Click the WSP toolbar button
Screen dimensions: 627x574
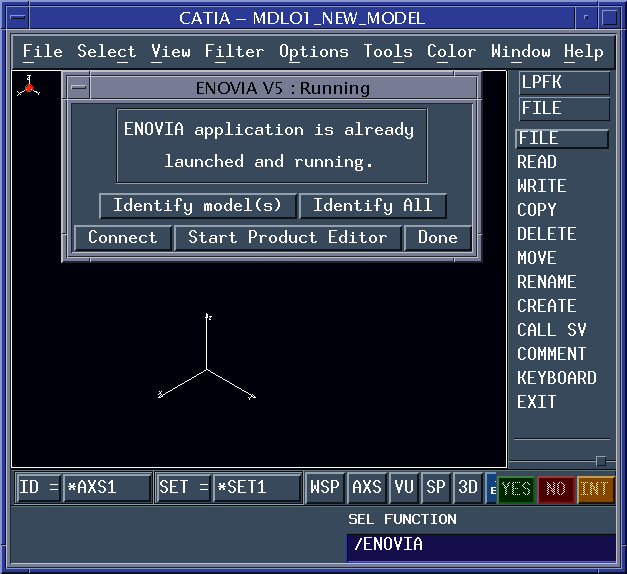coord(324,488)
